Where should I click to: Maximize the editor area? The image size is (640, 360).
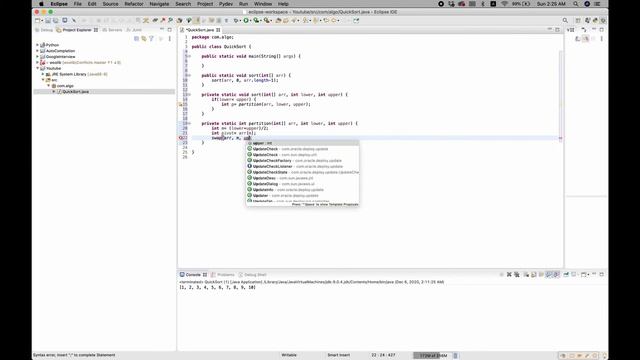coord(558,30)
